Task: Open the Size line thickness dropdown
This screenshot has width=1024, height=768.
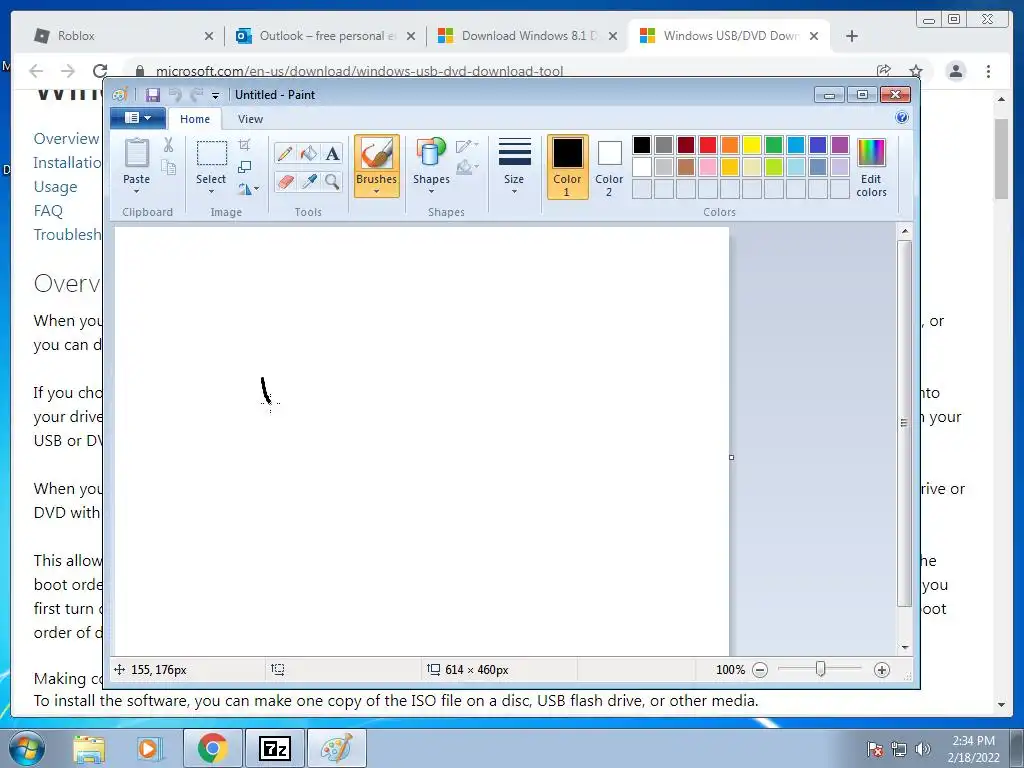Action: [514, 167]
